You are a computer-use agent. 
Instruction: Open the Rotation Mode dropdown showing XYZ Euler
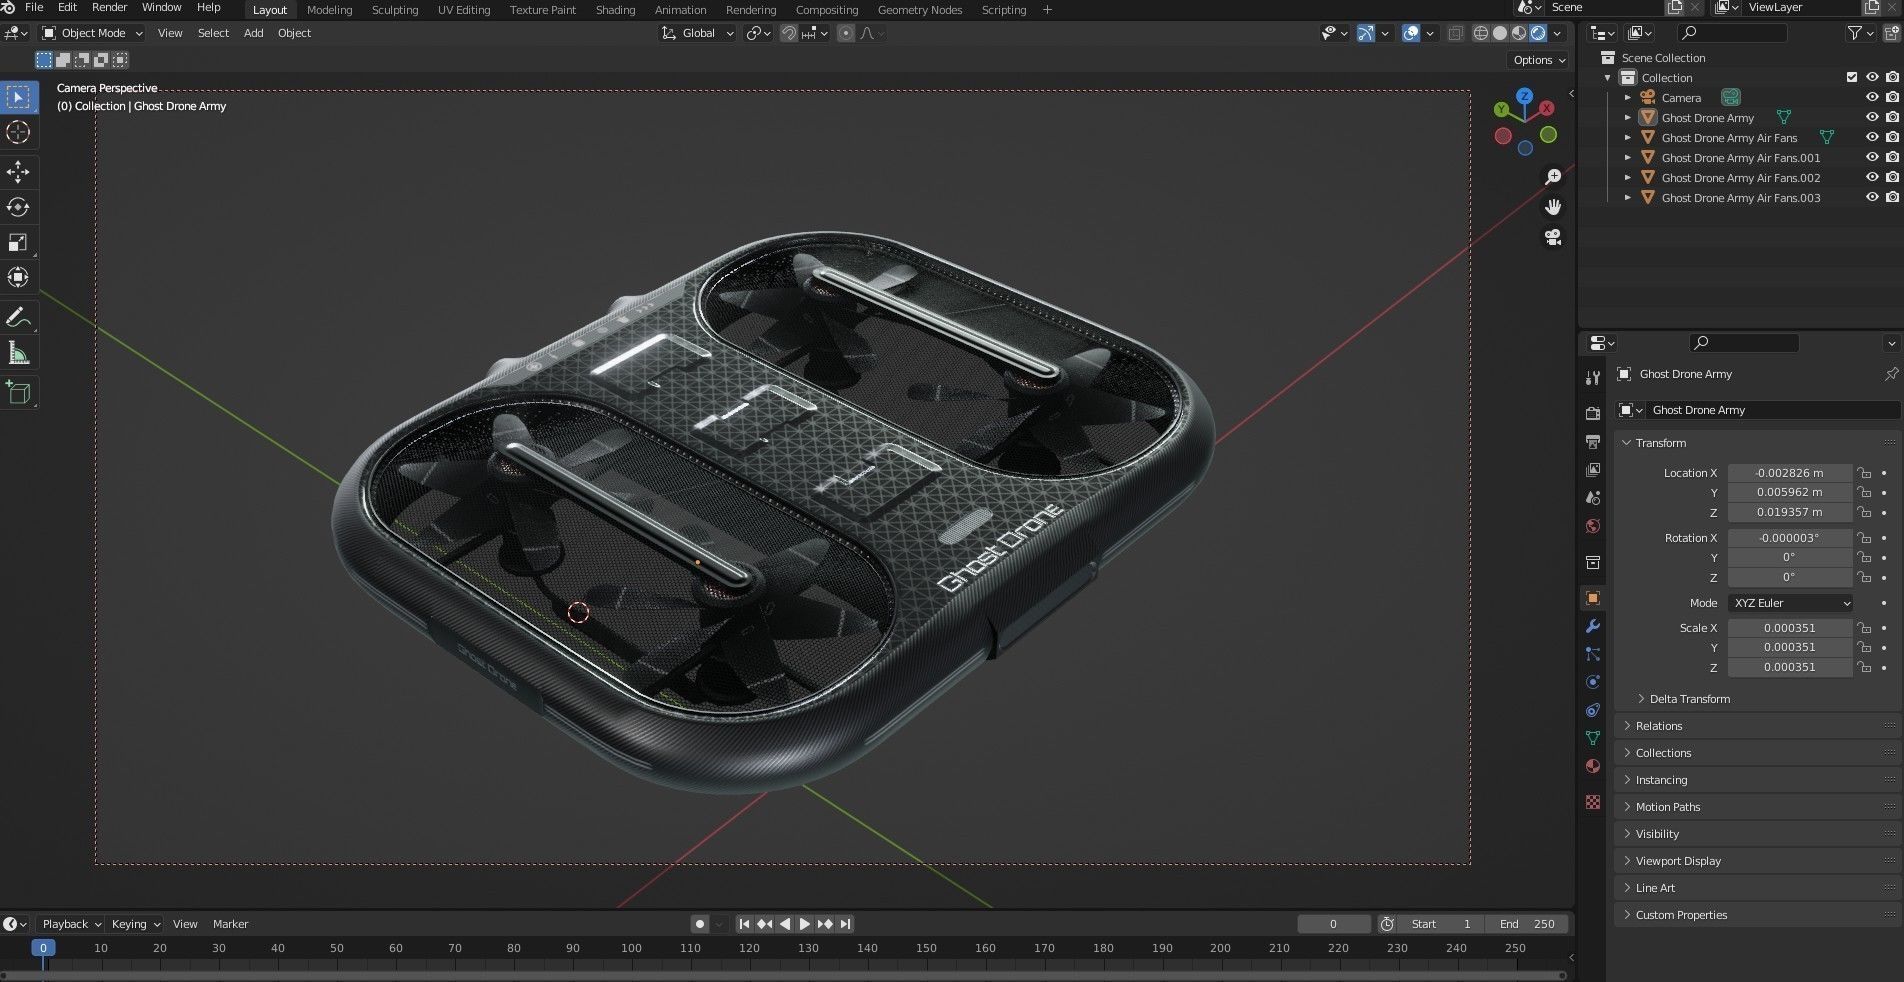click(x=1789, y=603)
